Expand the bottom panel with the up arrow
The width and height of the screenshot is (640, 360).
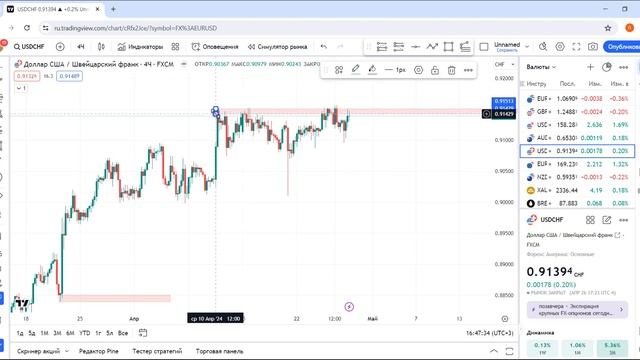pyautogui.click(x=494, y=351)
